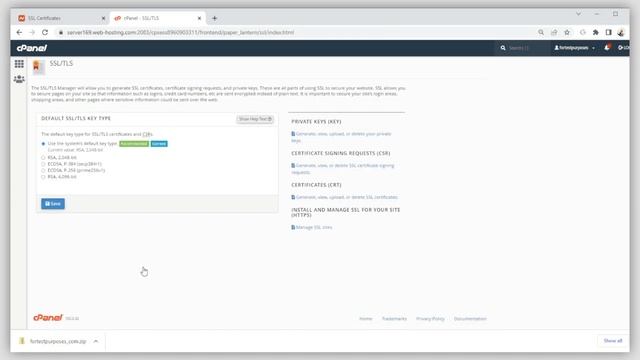Screen dimensions: 640x360
Task: Select ECDSA, P-384 (secp384r1) key type
Action: pos(43,164)
